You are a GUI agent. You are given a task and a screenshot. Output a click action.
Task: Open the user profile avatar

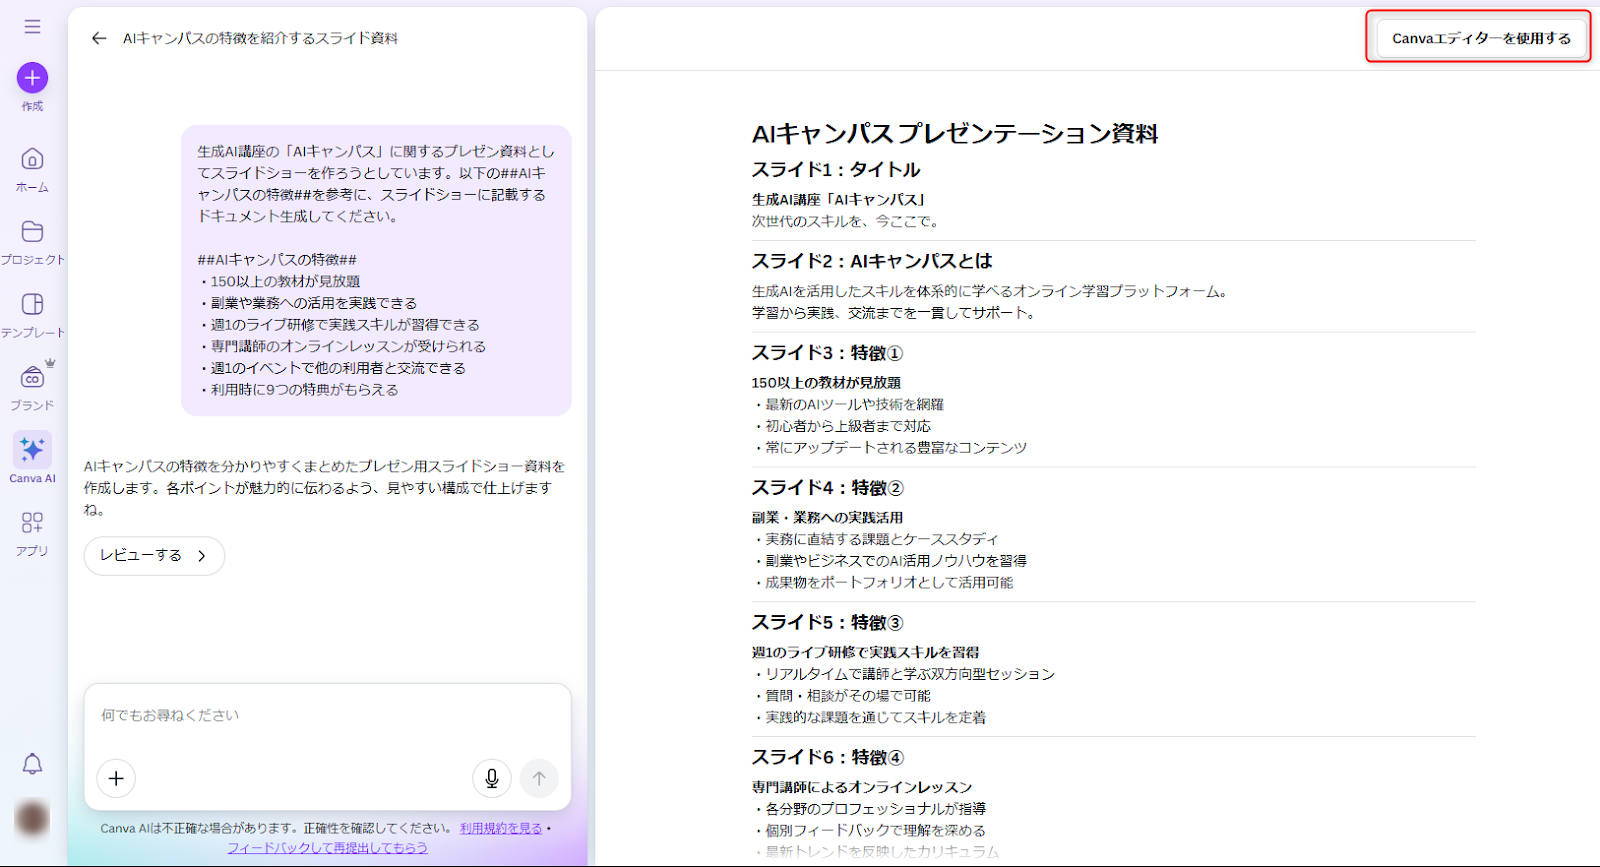pyautogui.click(x=32, y=819)
